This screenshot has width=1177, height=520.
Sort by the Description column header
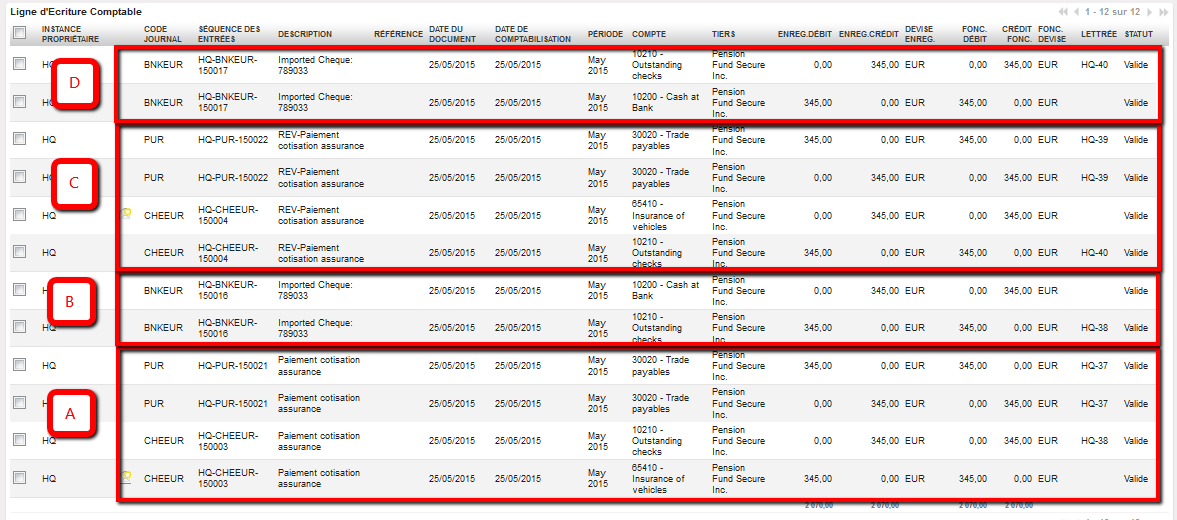coord(305,33)
